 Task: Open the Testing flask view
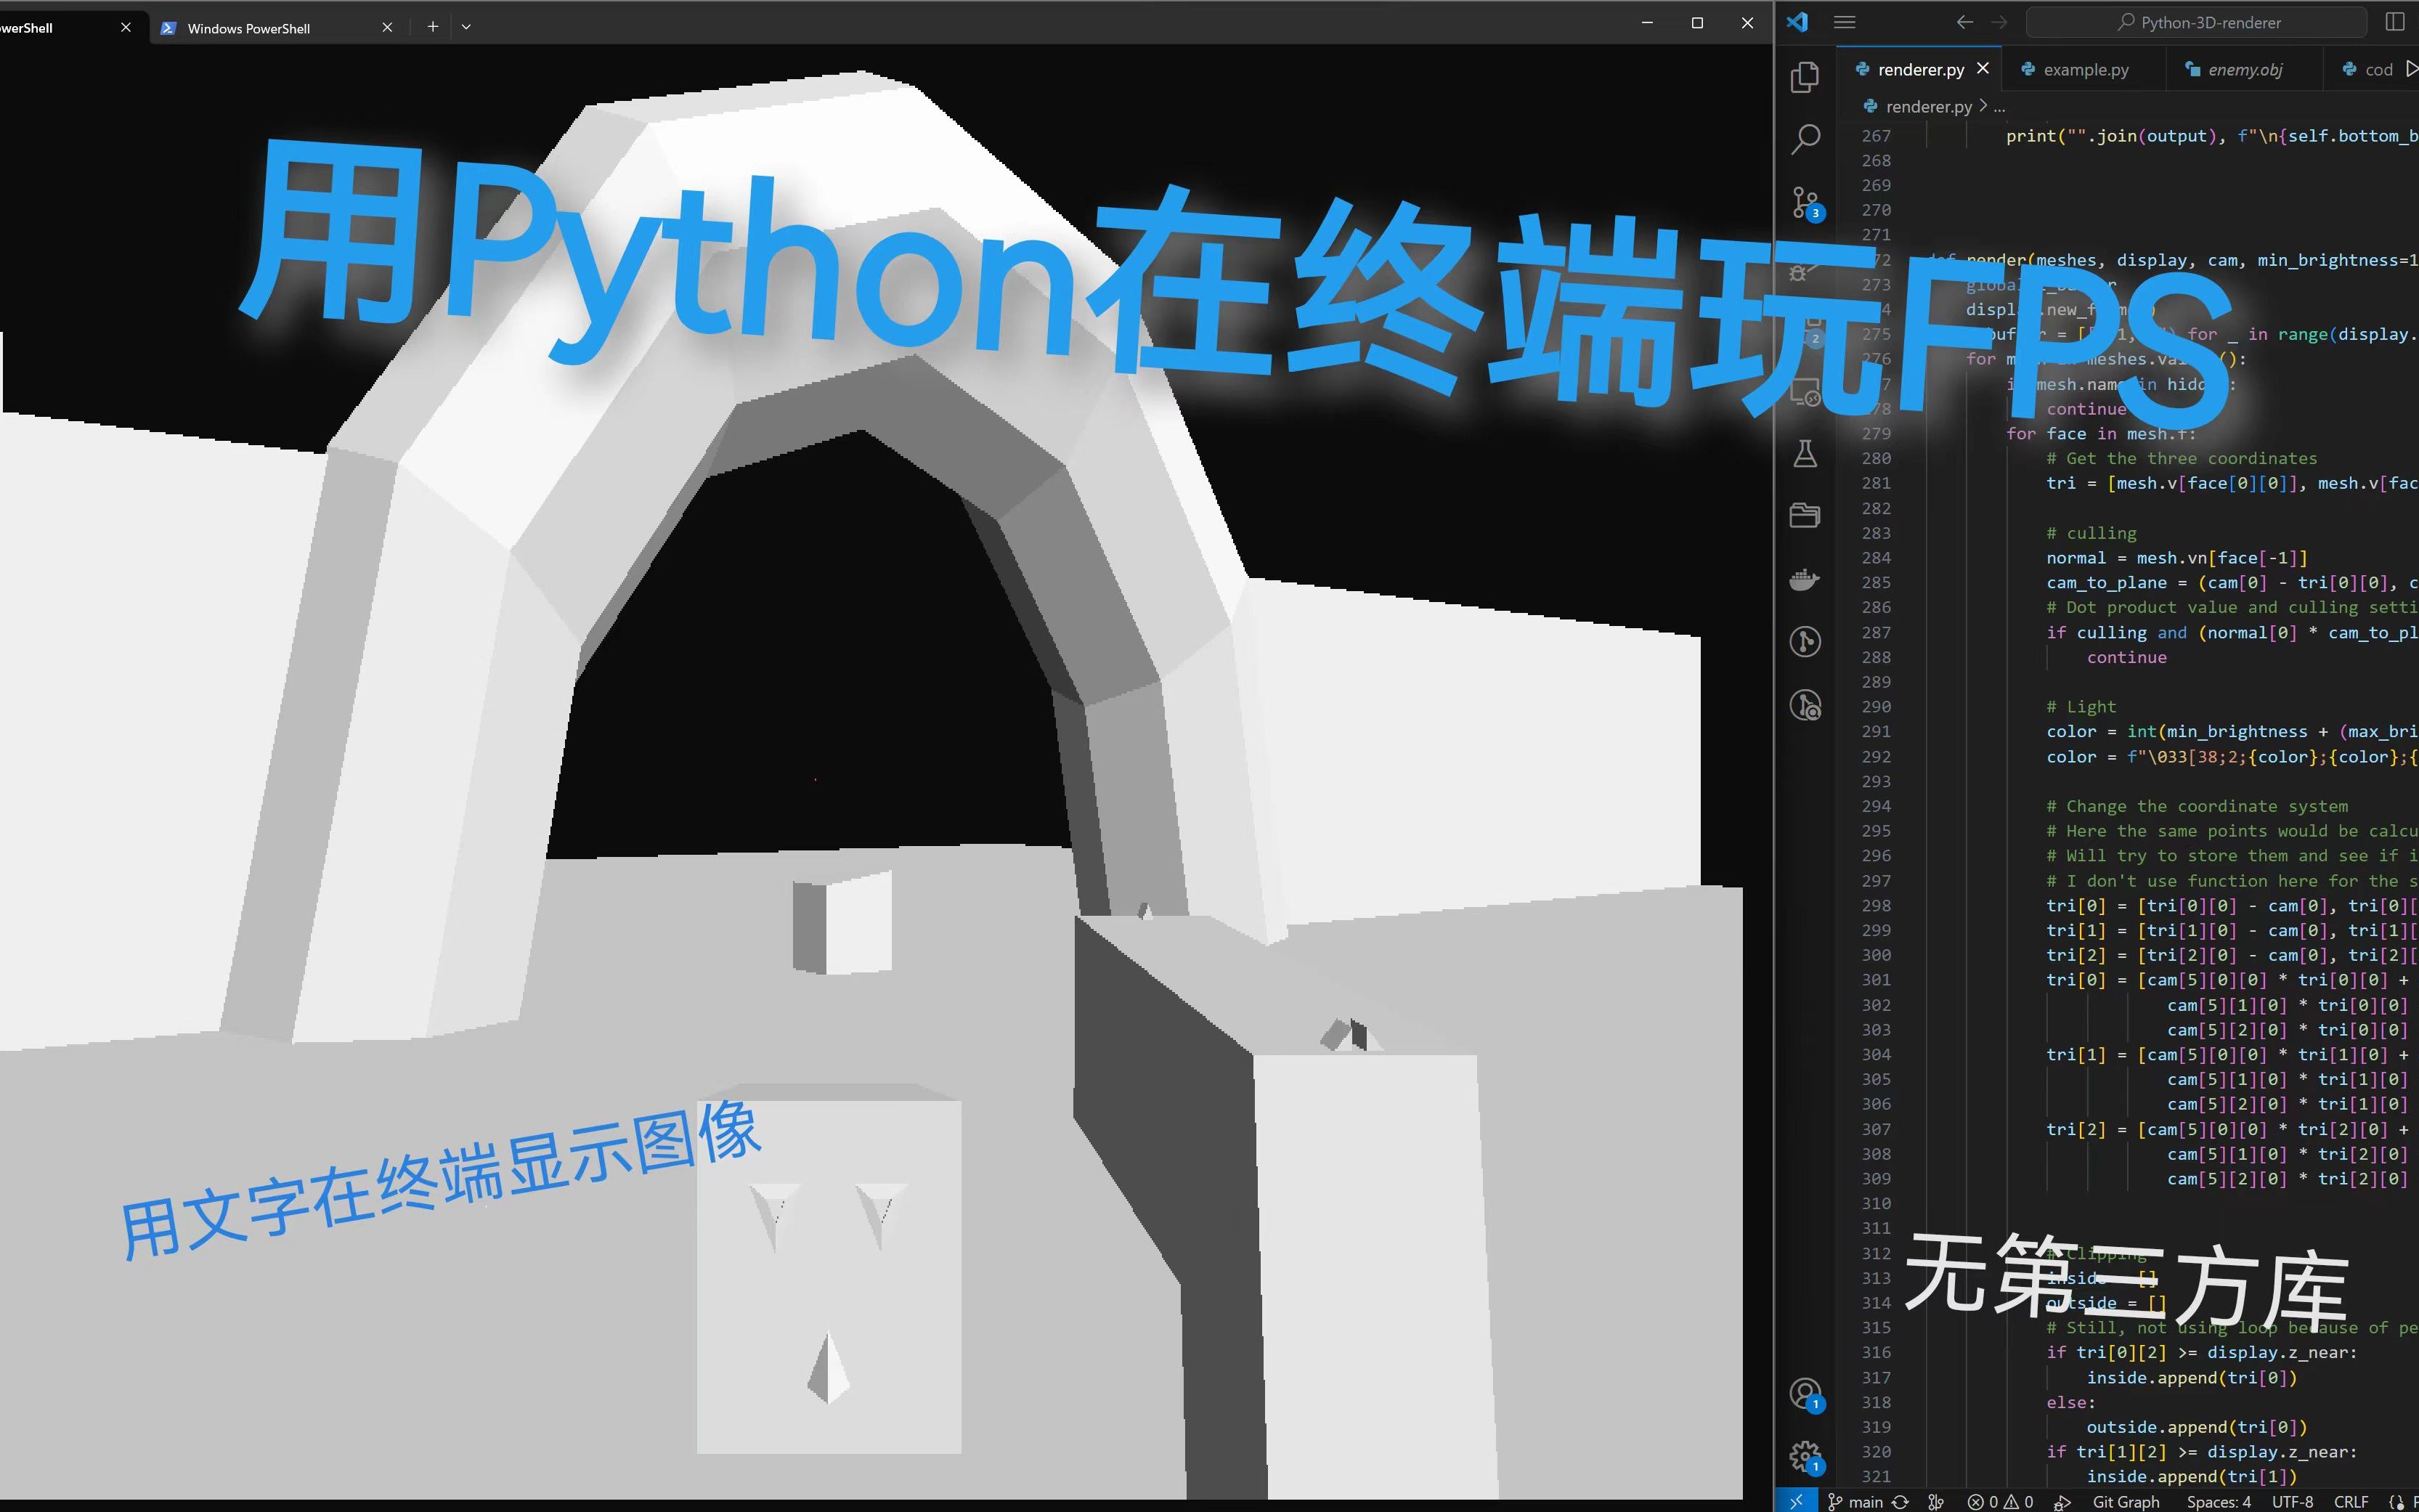pyautogui.click(x=1804, y=455)
